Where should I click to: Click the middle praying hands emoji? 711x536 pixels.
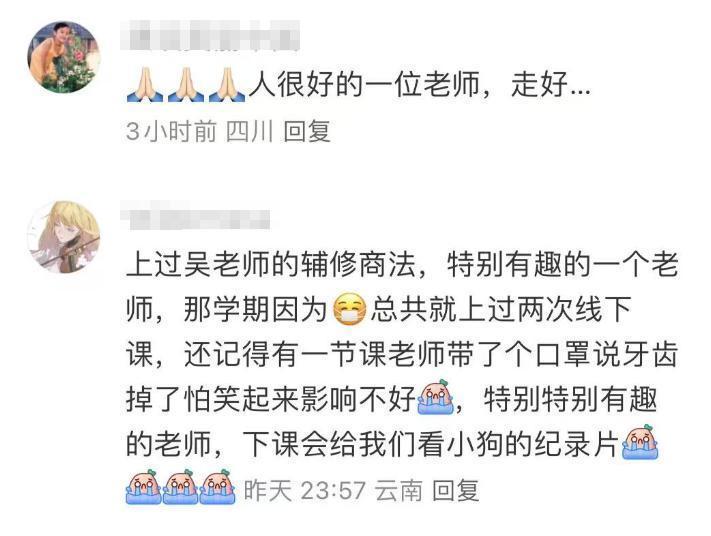[185, 84]
